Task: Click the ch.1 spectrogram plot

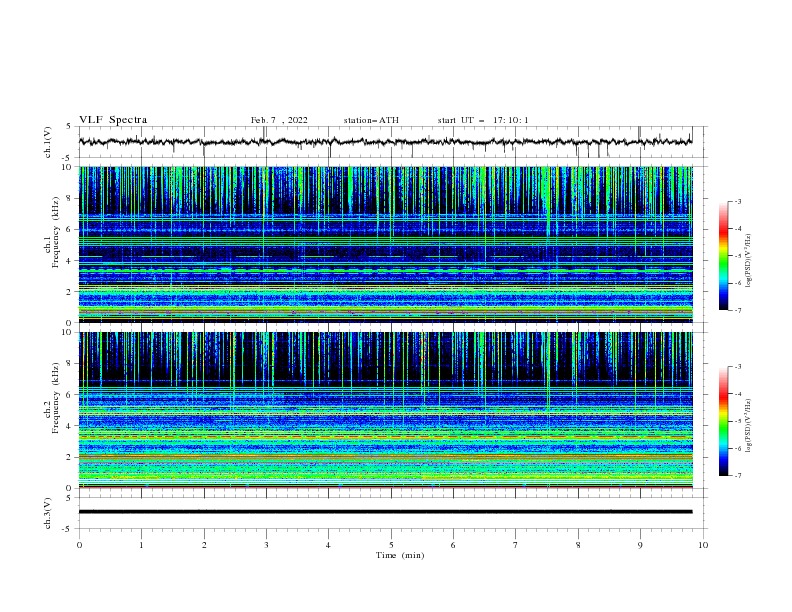Action: 386,244
